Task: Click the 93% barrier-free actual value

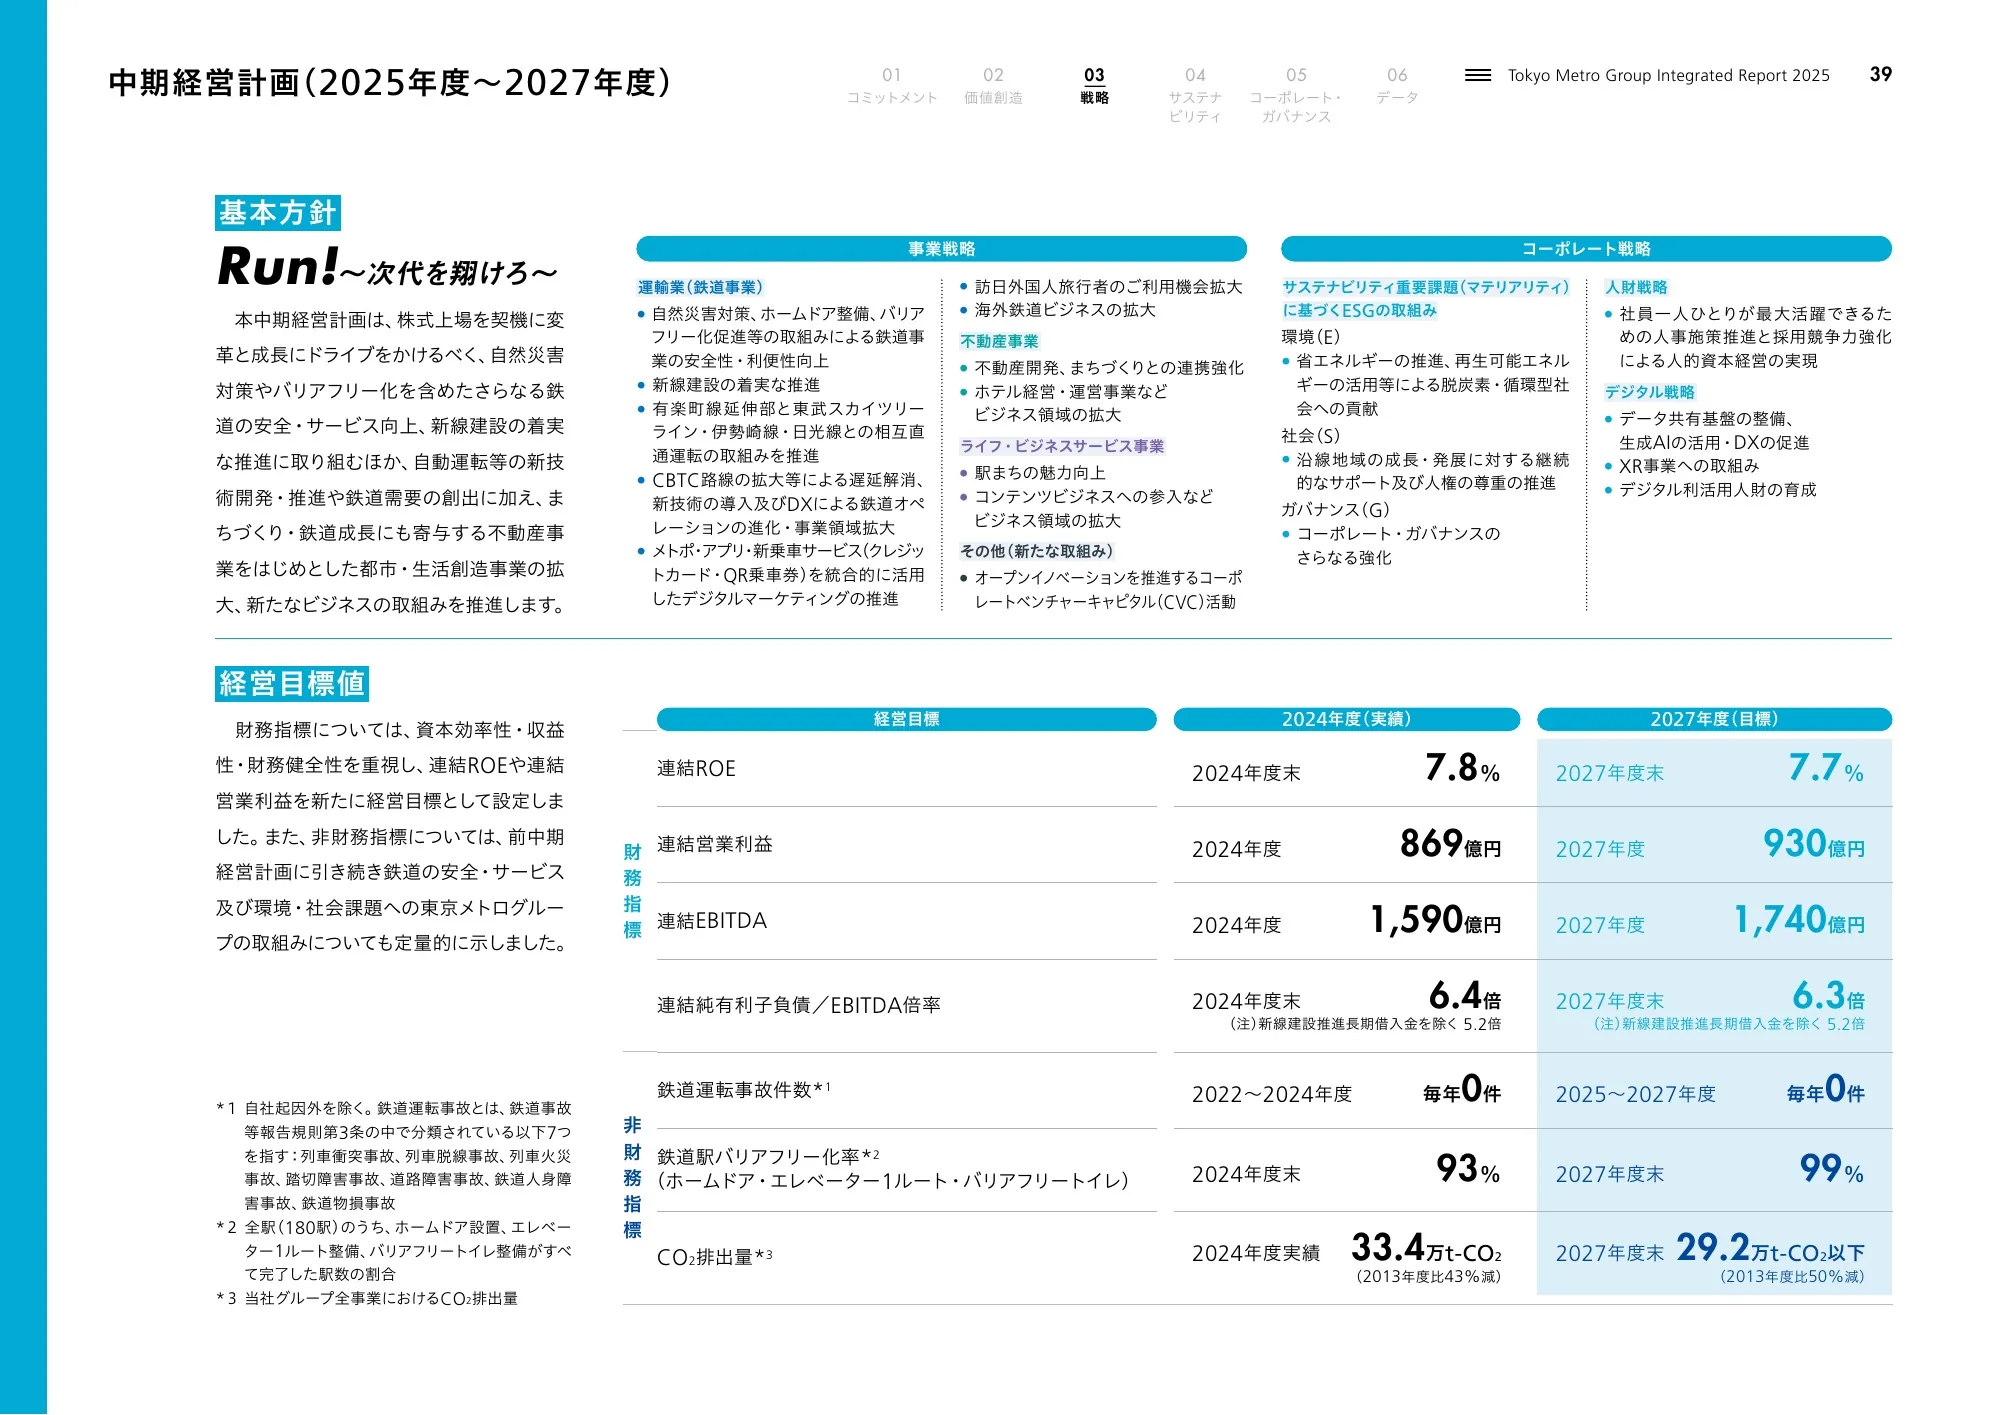Action: 1468,1169
